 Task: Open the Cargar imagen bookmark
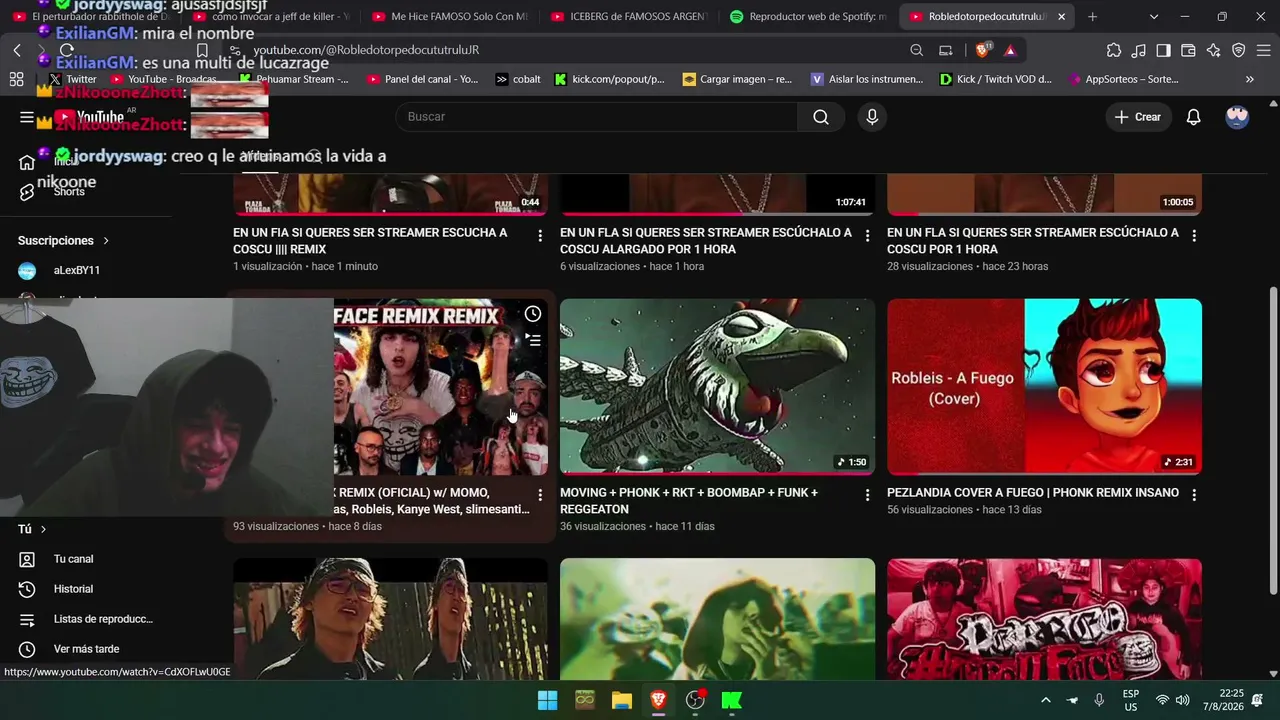click(x=737, y=79)
